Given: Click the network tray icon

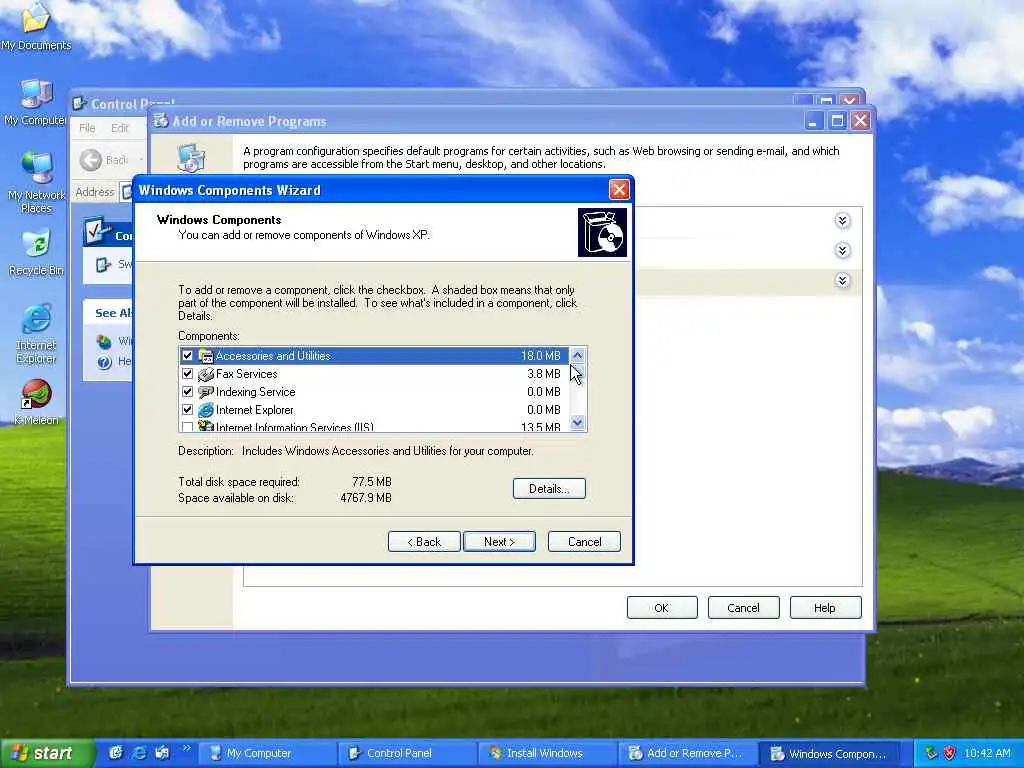Looking at the screenshot, I should coord(931,753).
